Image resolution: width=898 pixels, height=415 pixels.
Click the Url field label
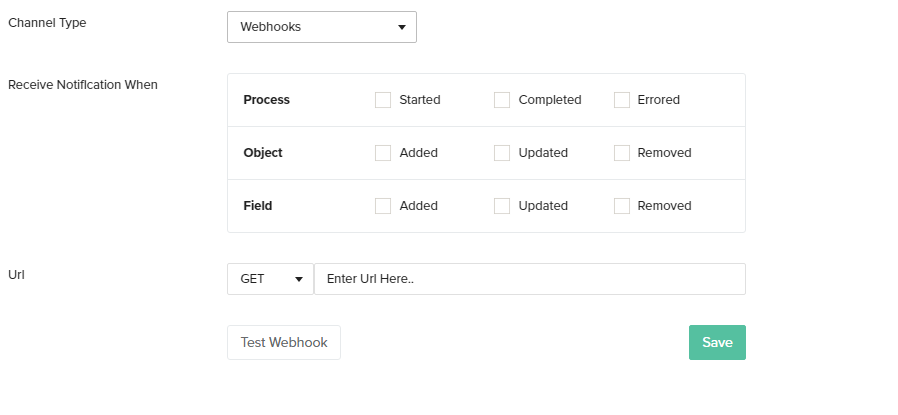click(x=16, y=274)
